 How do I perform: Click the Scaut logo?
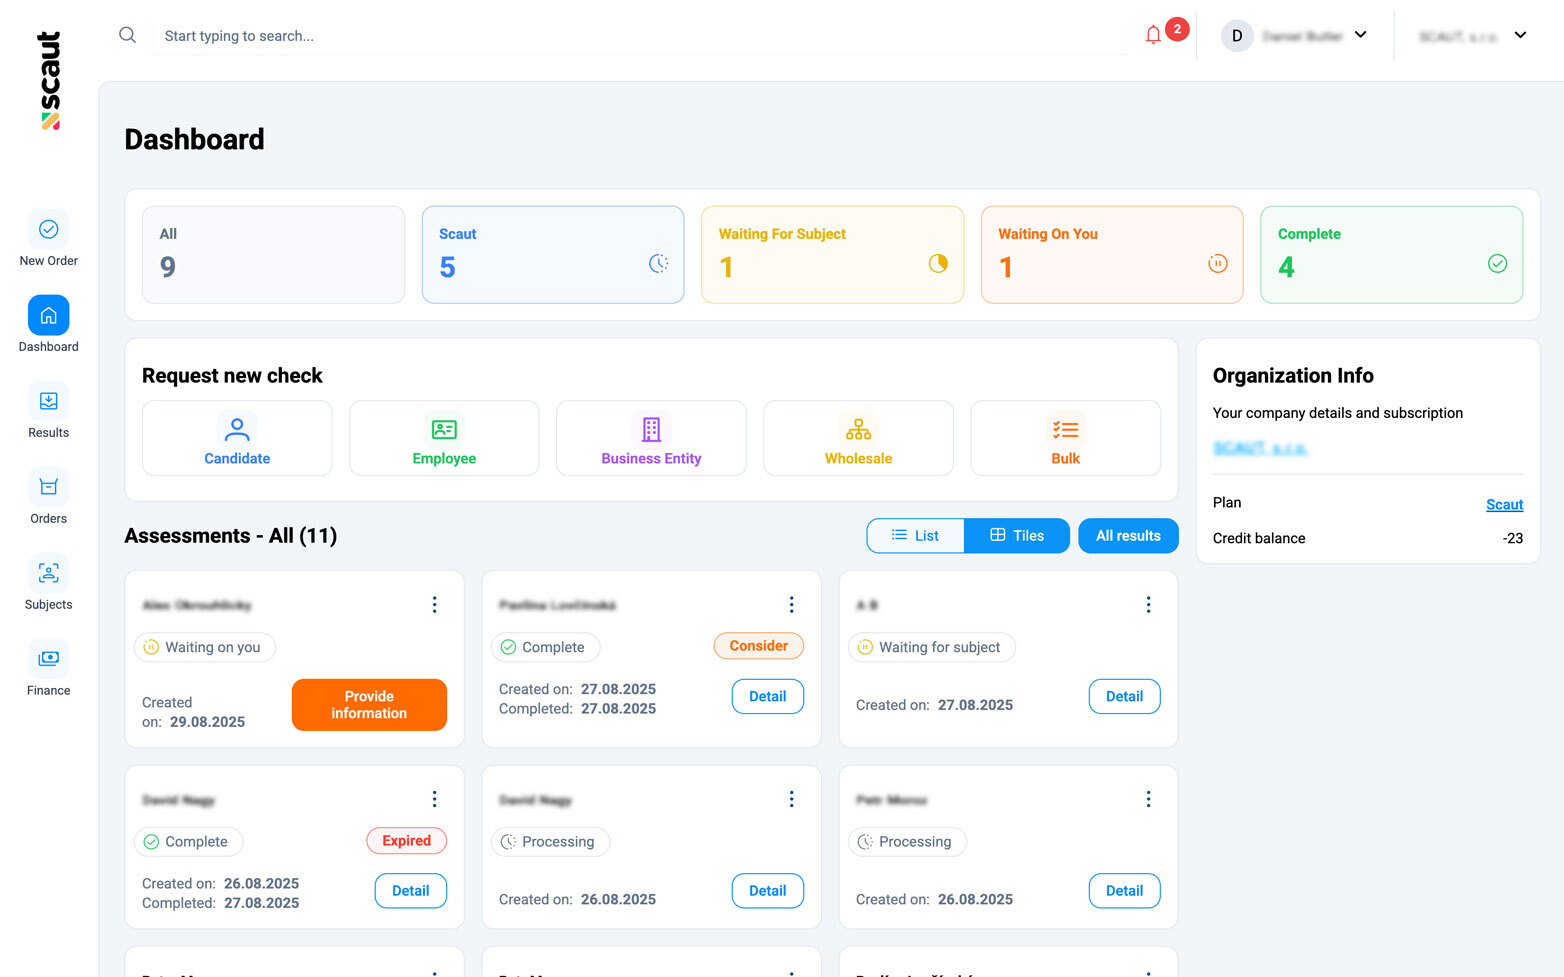point(49,80)
